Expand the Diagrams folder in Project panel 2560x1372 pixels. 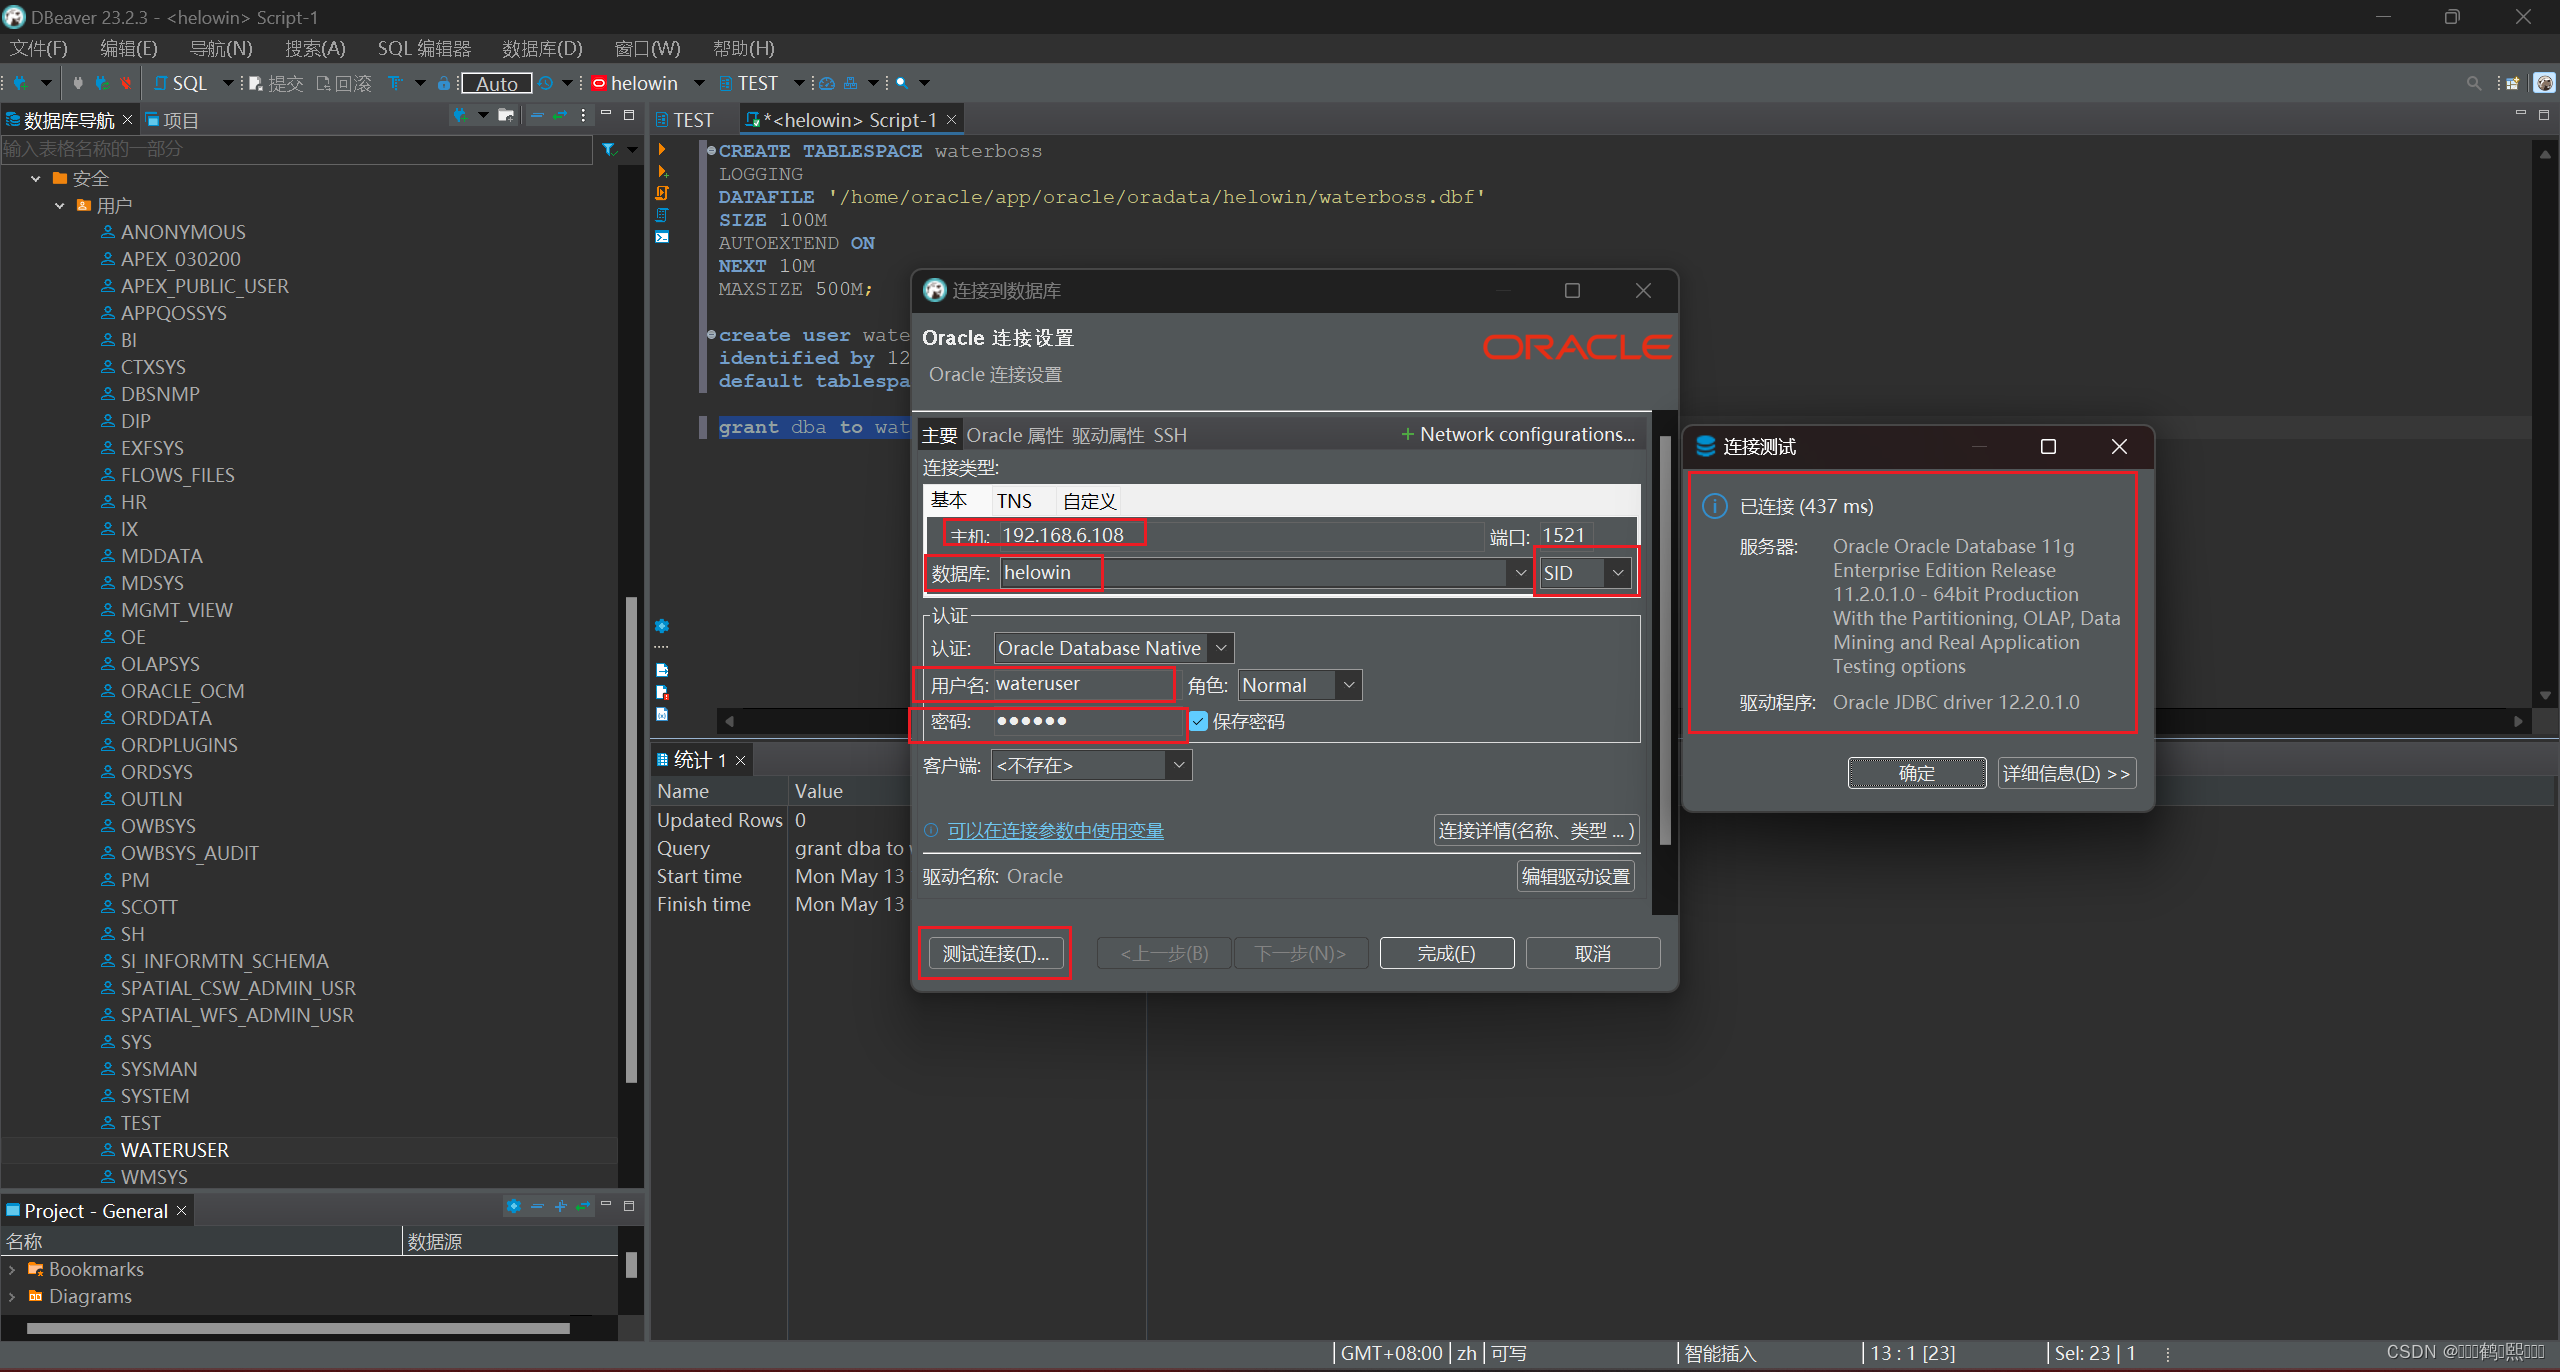(12, 1296)
